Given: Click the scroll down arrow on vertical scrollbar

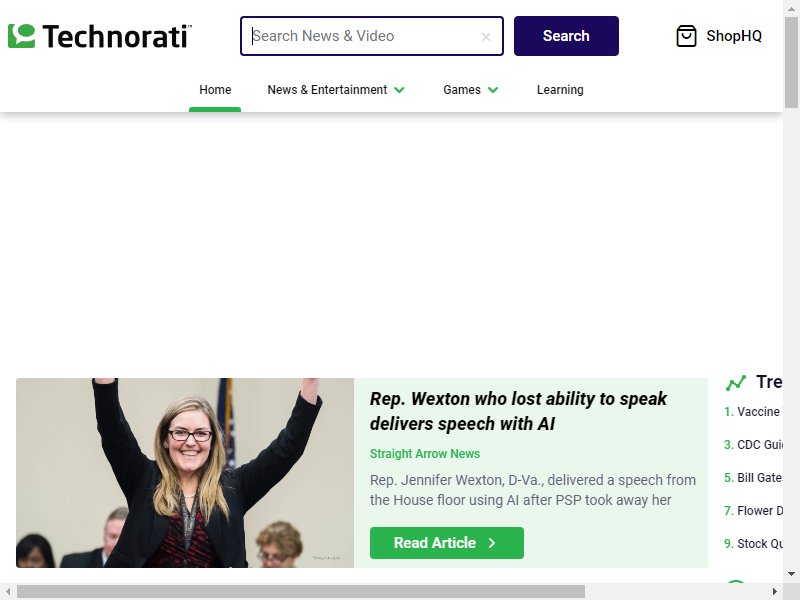Looking at the screenshot, I should [791, 574].
